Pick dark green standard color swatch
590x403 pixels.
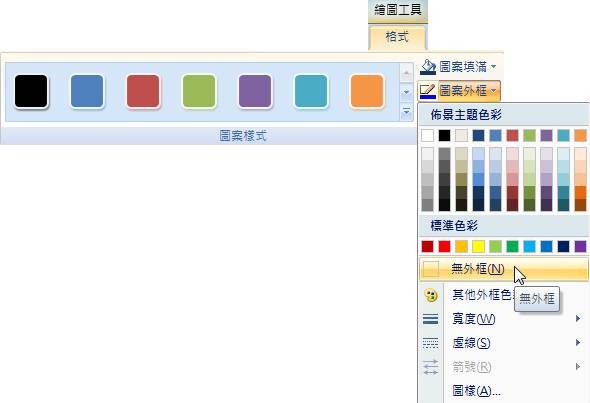pyautogui.click(x=512, y=246)
